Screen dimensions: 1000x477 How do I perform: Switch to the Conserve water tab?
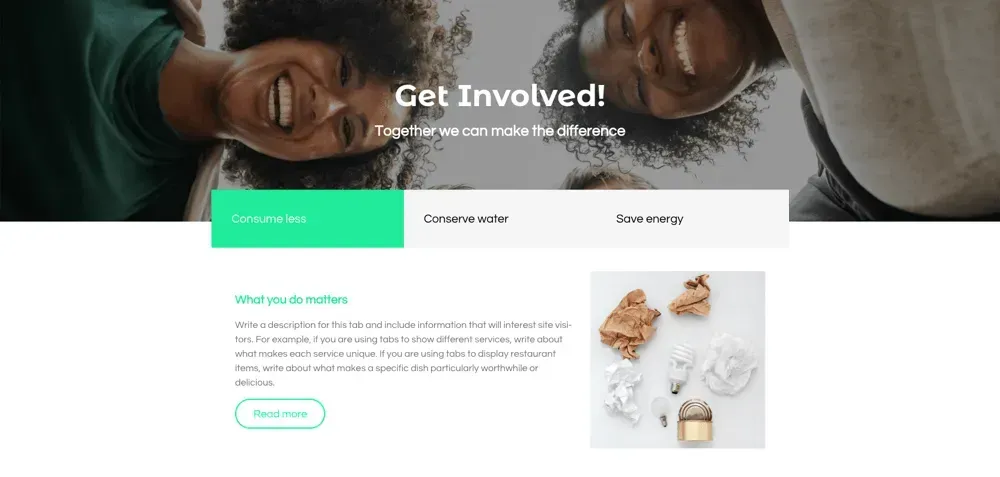pyautogui.click(x=500, y=219)
